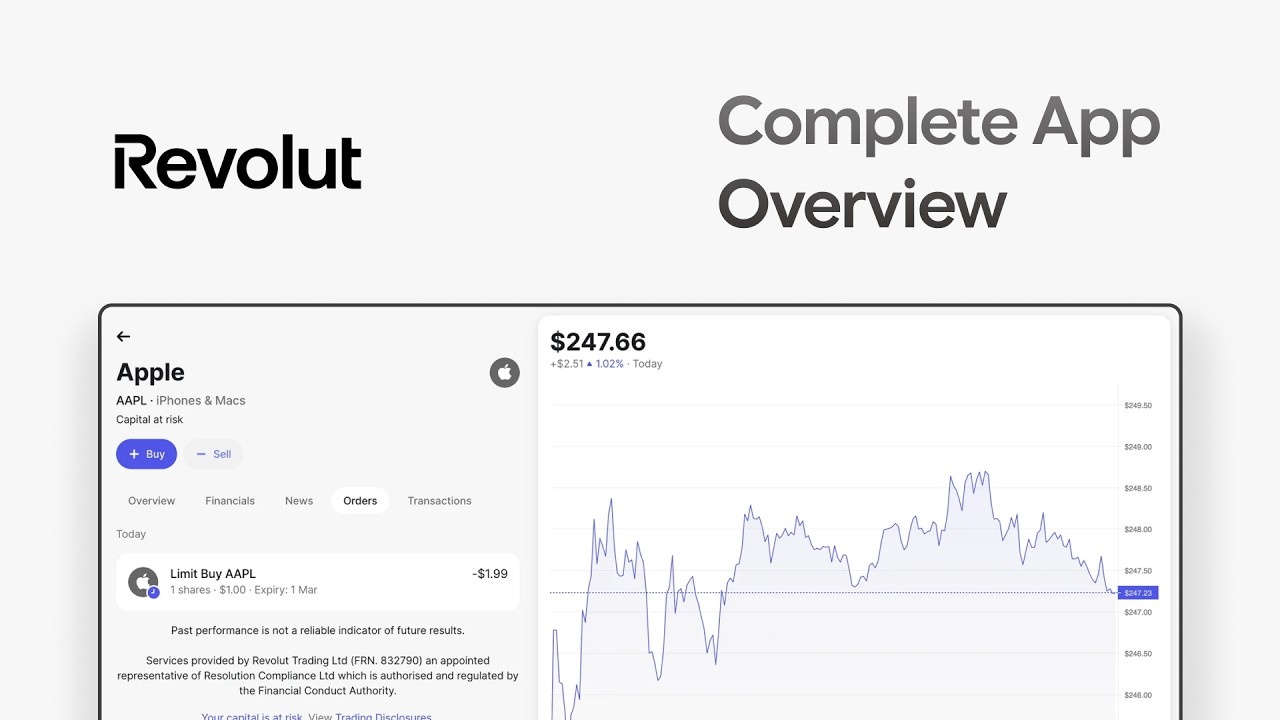
Task: Click the $247.23 current price marker
Action: point(1138,593)
